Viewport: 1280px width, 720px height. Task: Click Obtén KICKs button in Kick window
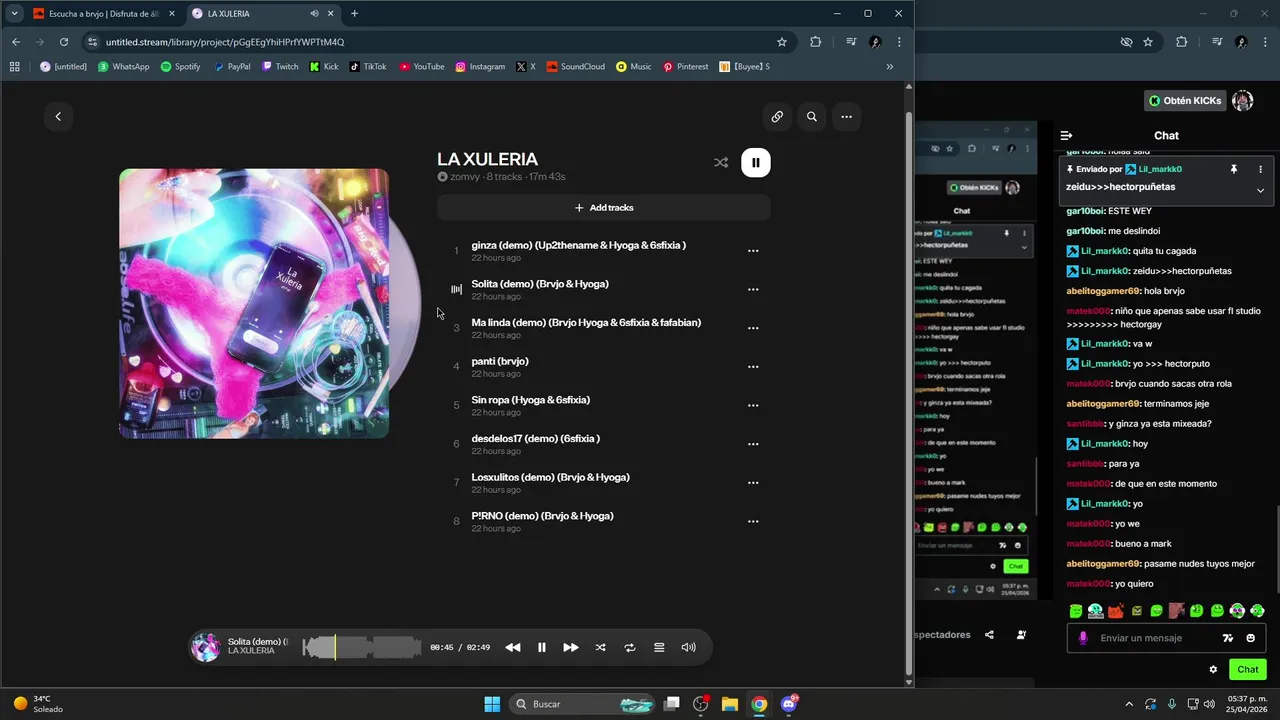[1185, 101]
